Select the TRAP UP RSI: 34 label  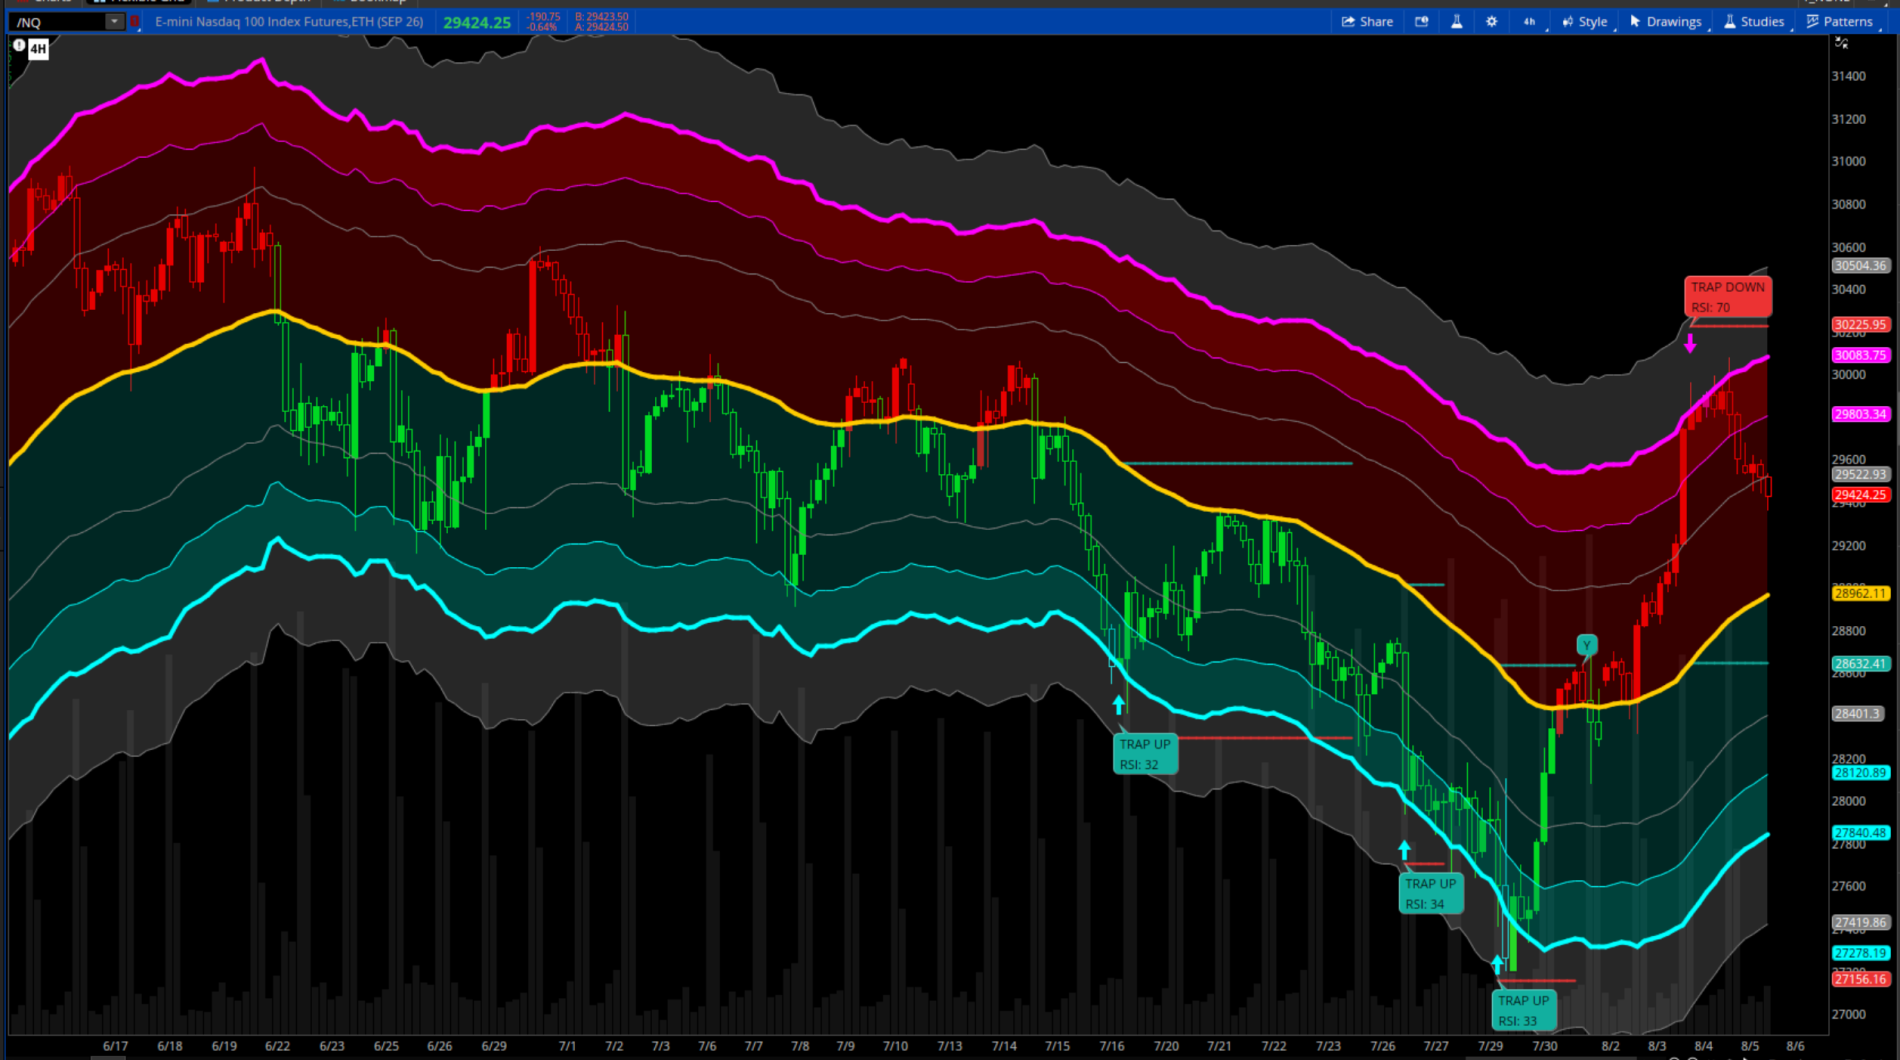point(1430,893)
